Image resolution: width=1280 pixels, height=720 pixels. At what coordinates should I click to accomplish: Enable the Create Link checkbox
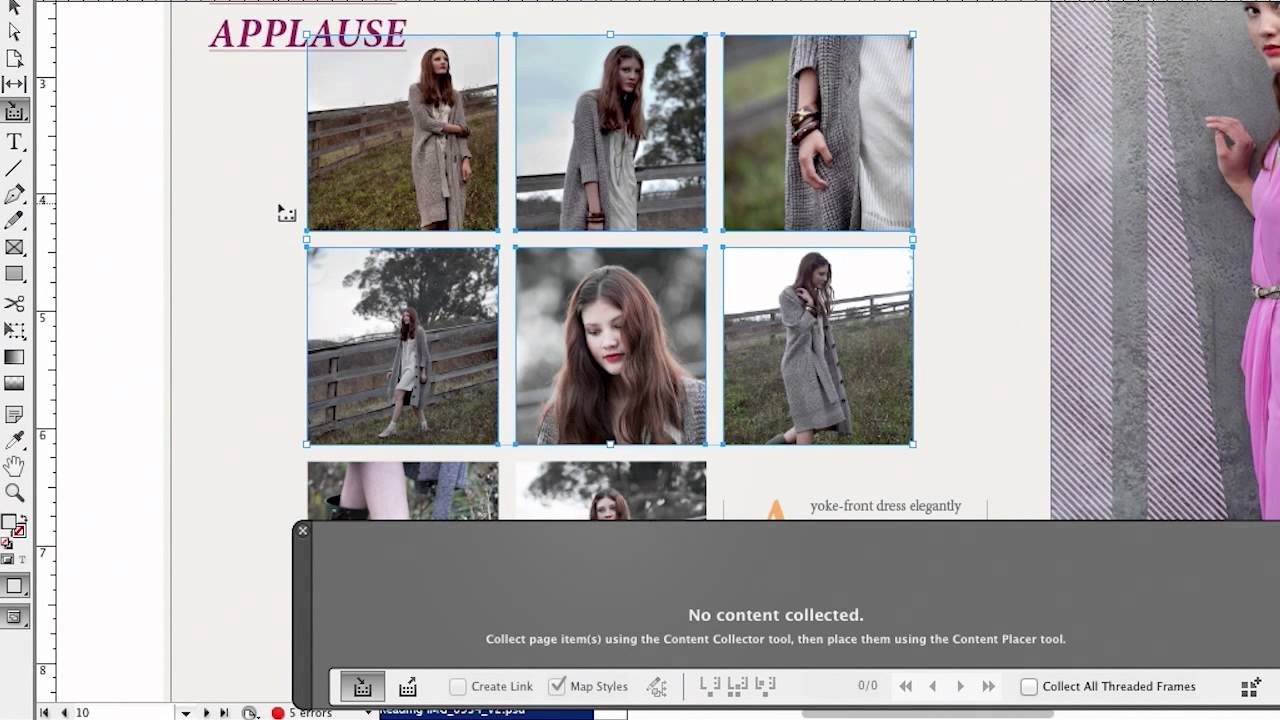tap(458, 687)
